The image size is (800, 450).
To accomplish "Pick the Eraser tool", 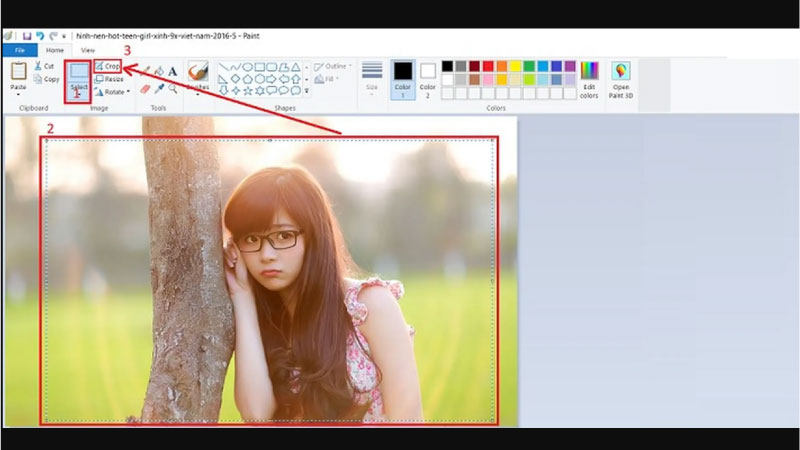I will [x=145, y=89].
